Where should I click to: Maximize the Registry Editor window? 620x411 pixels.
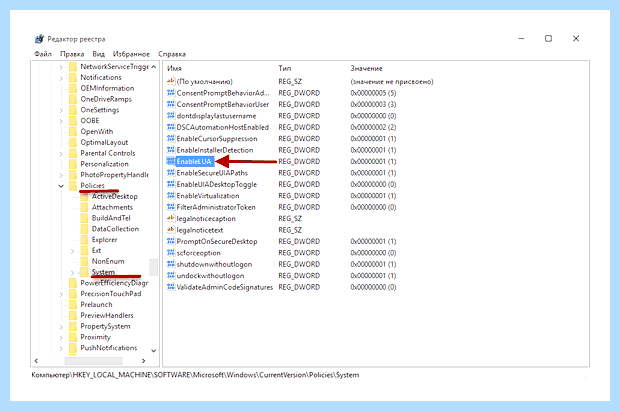(548, 38)
